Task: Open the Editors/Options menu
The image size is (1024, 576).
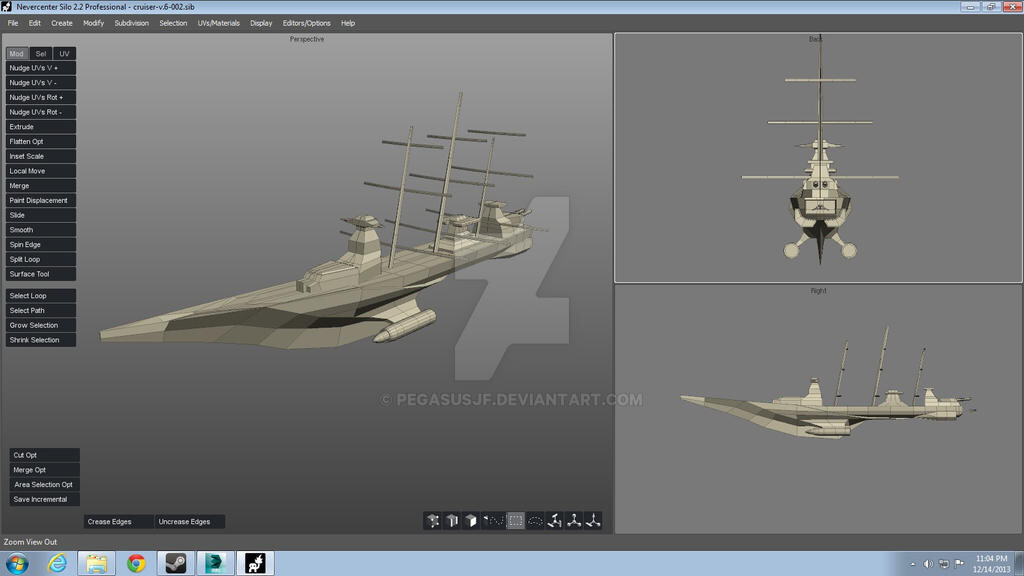Action: point(305,22)
